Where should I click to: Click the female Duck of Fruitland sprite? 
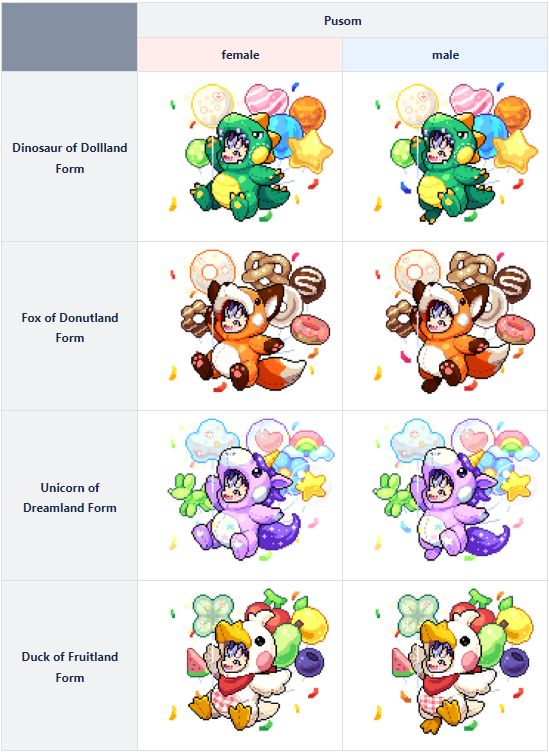(x=251, y=661)
